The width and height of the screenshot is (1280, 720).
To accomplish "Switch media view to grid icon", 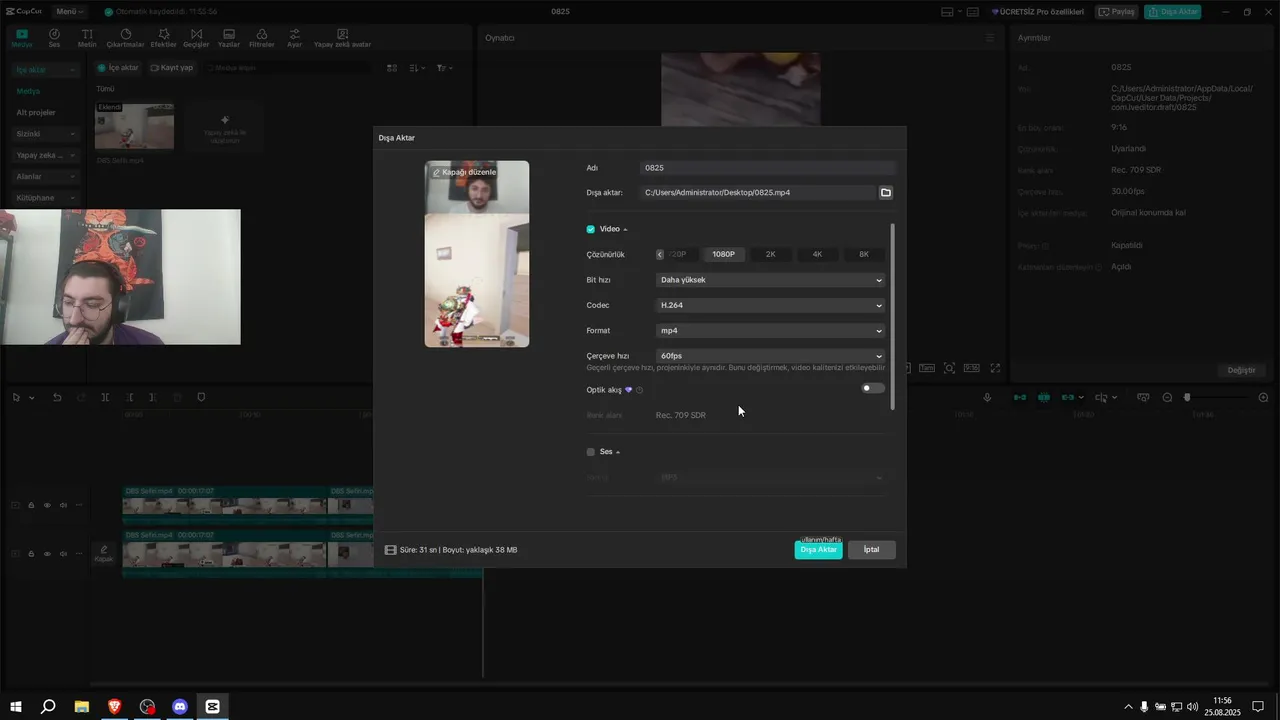I will point(392,68).
